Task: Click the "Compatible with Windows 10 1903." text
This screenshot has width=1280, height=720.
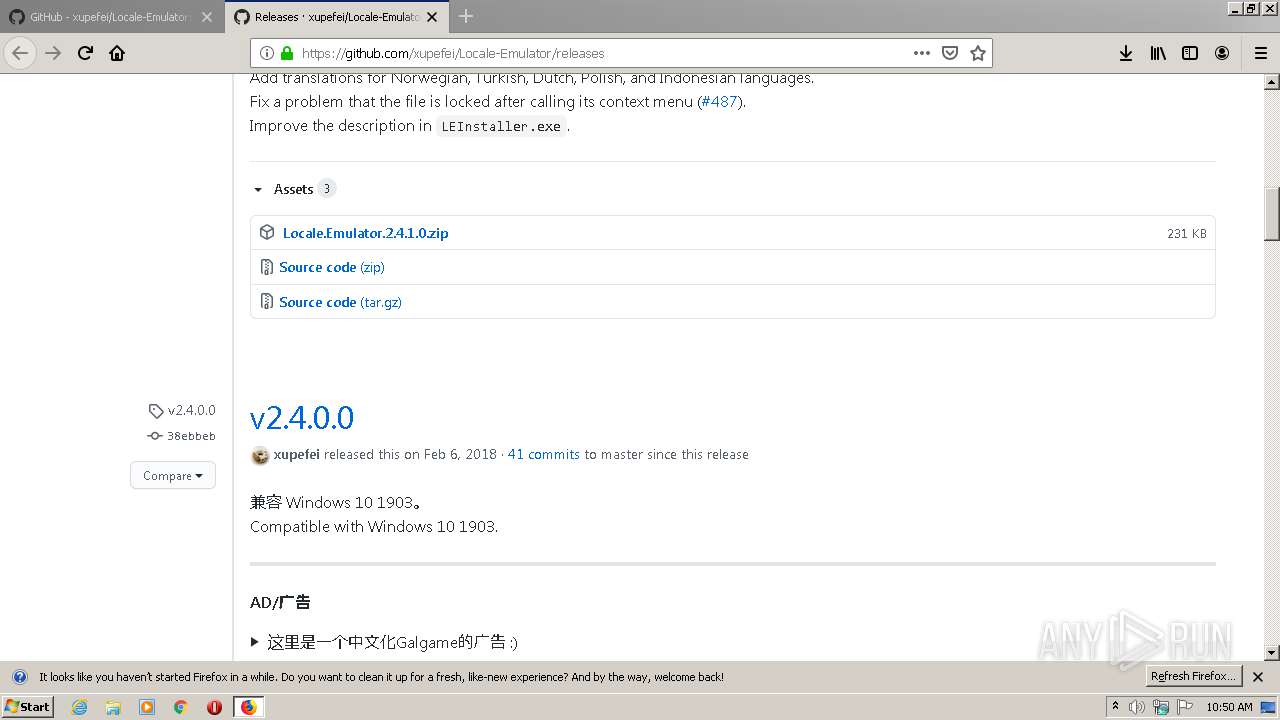Action: coord(374,526)
